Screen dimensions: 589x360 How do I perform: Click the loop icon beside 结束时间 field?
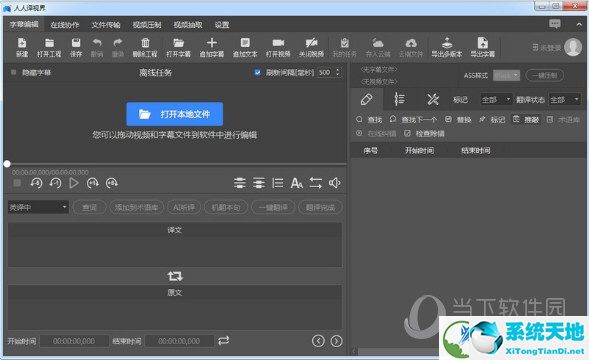click(224, 340)
